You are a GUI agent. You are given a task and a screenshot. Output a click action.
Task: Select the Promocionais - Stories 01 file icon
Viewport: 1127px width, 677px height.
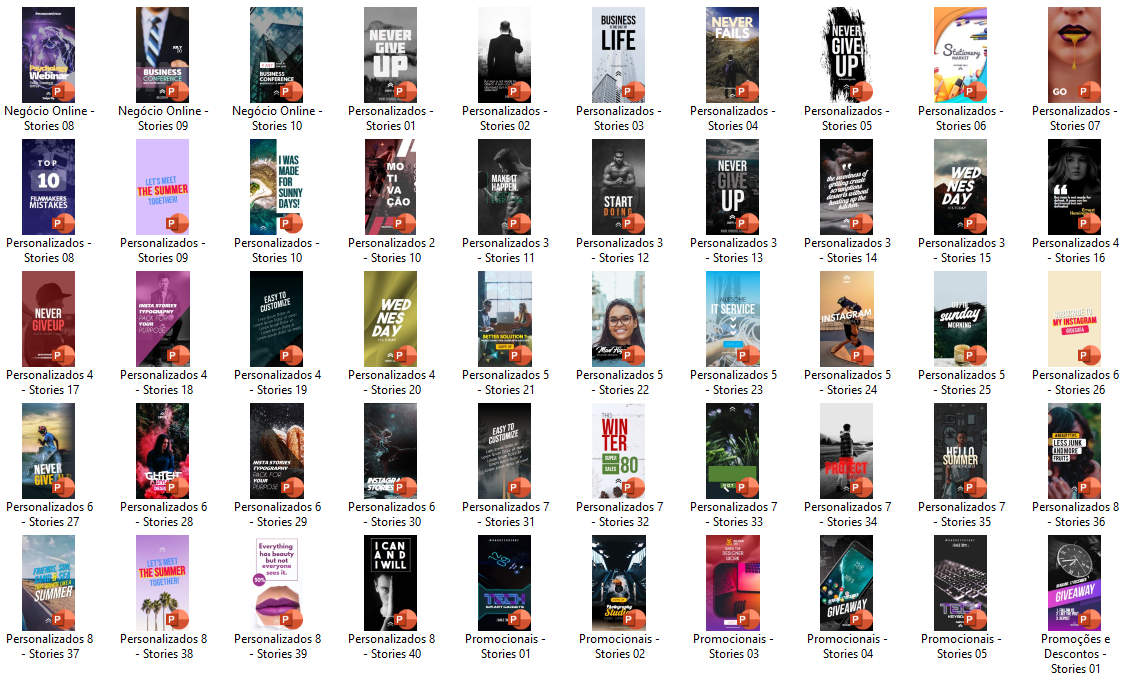[x=504, y=583]
